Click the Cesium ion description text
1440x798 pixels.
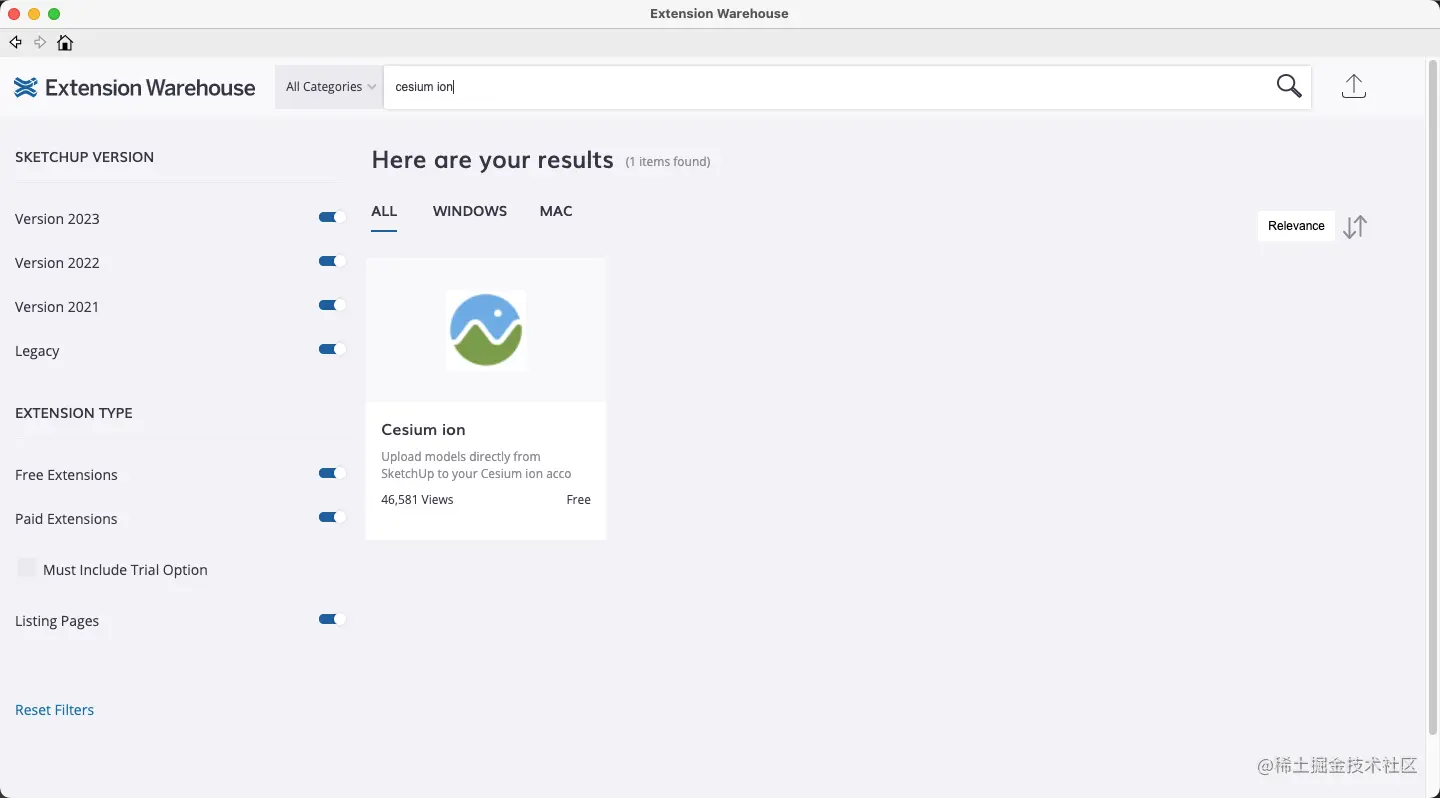476,465
